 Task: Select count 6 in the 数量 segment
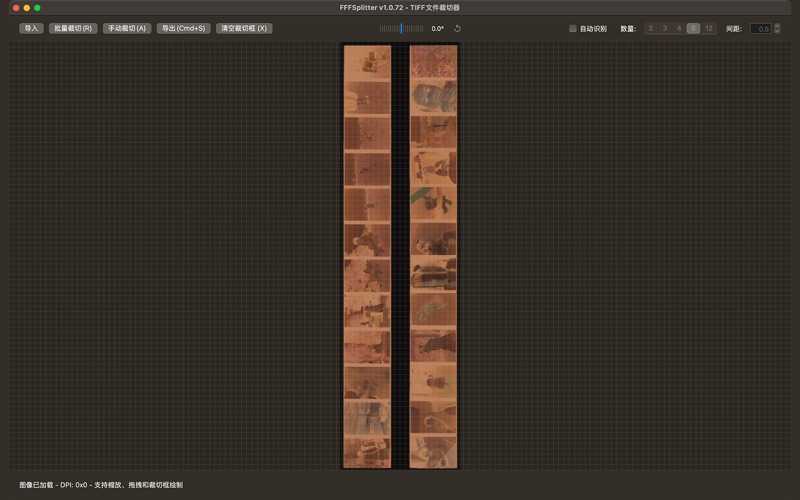[693, 29]
